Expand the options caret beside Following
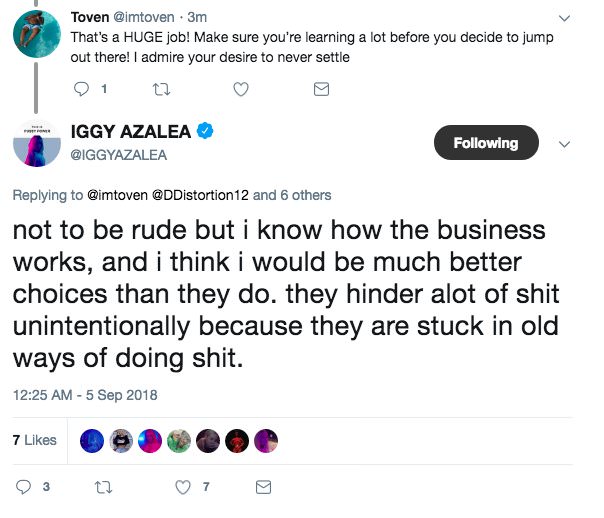 [x=564, y=144]
